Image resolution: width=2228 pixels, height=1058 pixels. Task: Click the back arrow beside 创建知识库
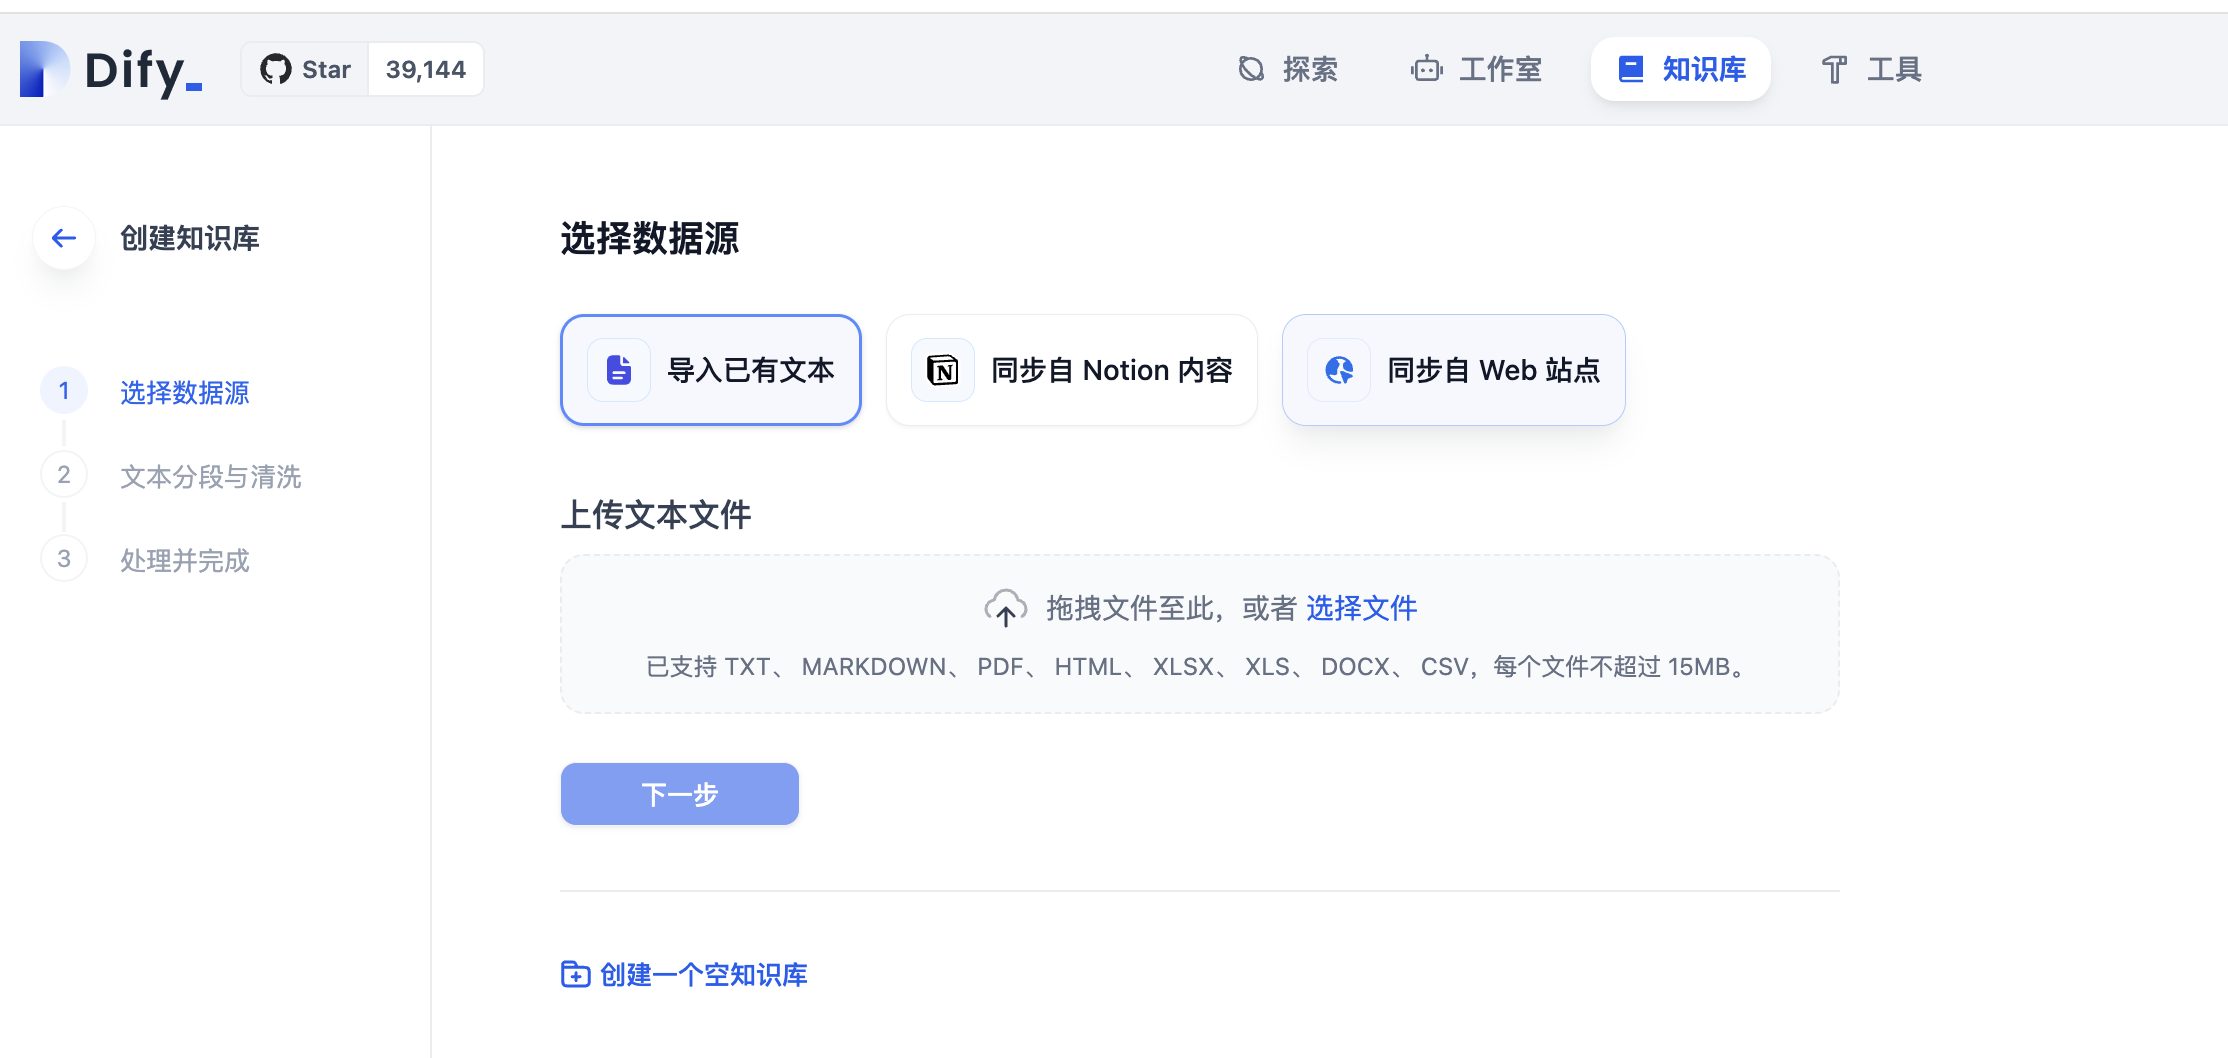64,238
